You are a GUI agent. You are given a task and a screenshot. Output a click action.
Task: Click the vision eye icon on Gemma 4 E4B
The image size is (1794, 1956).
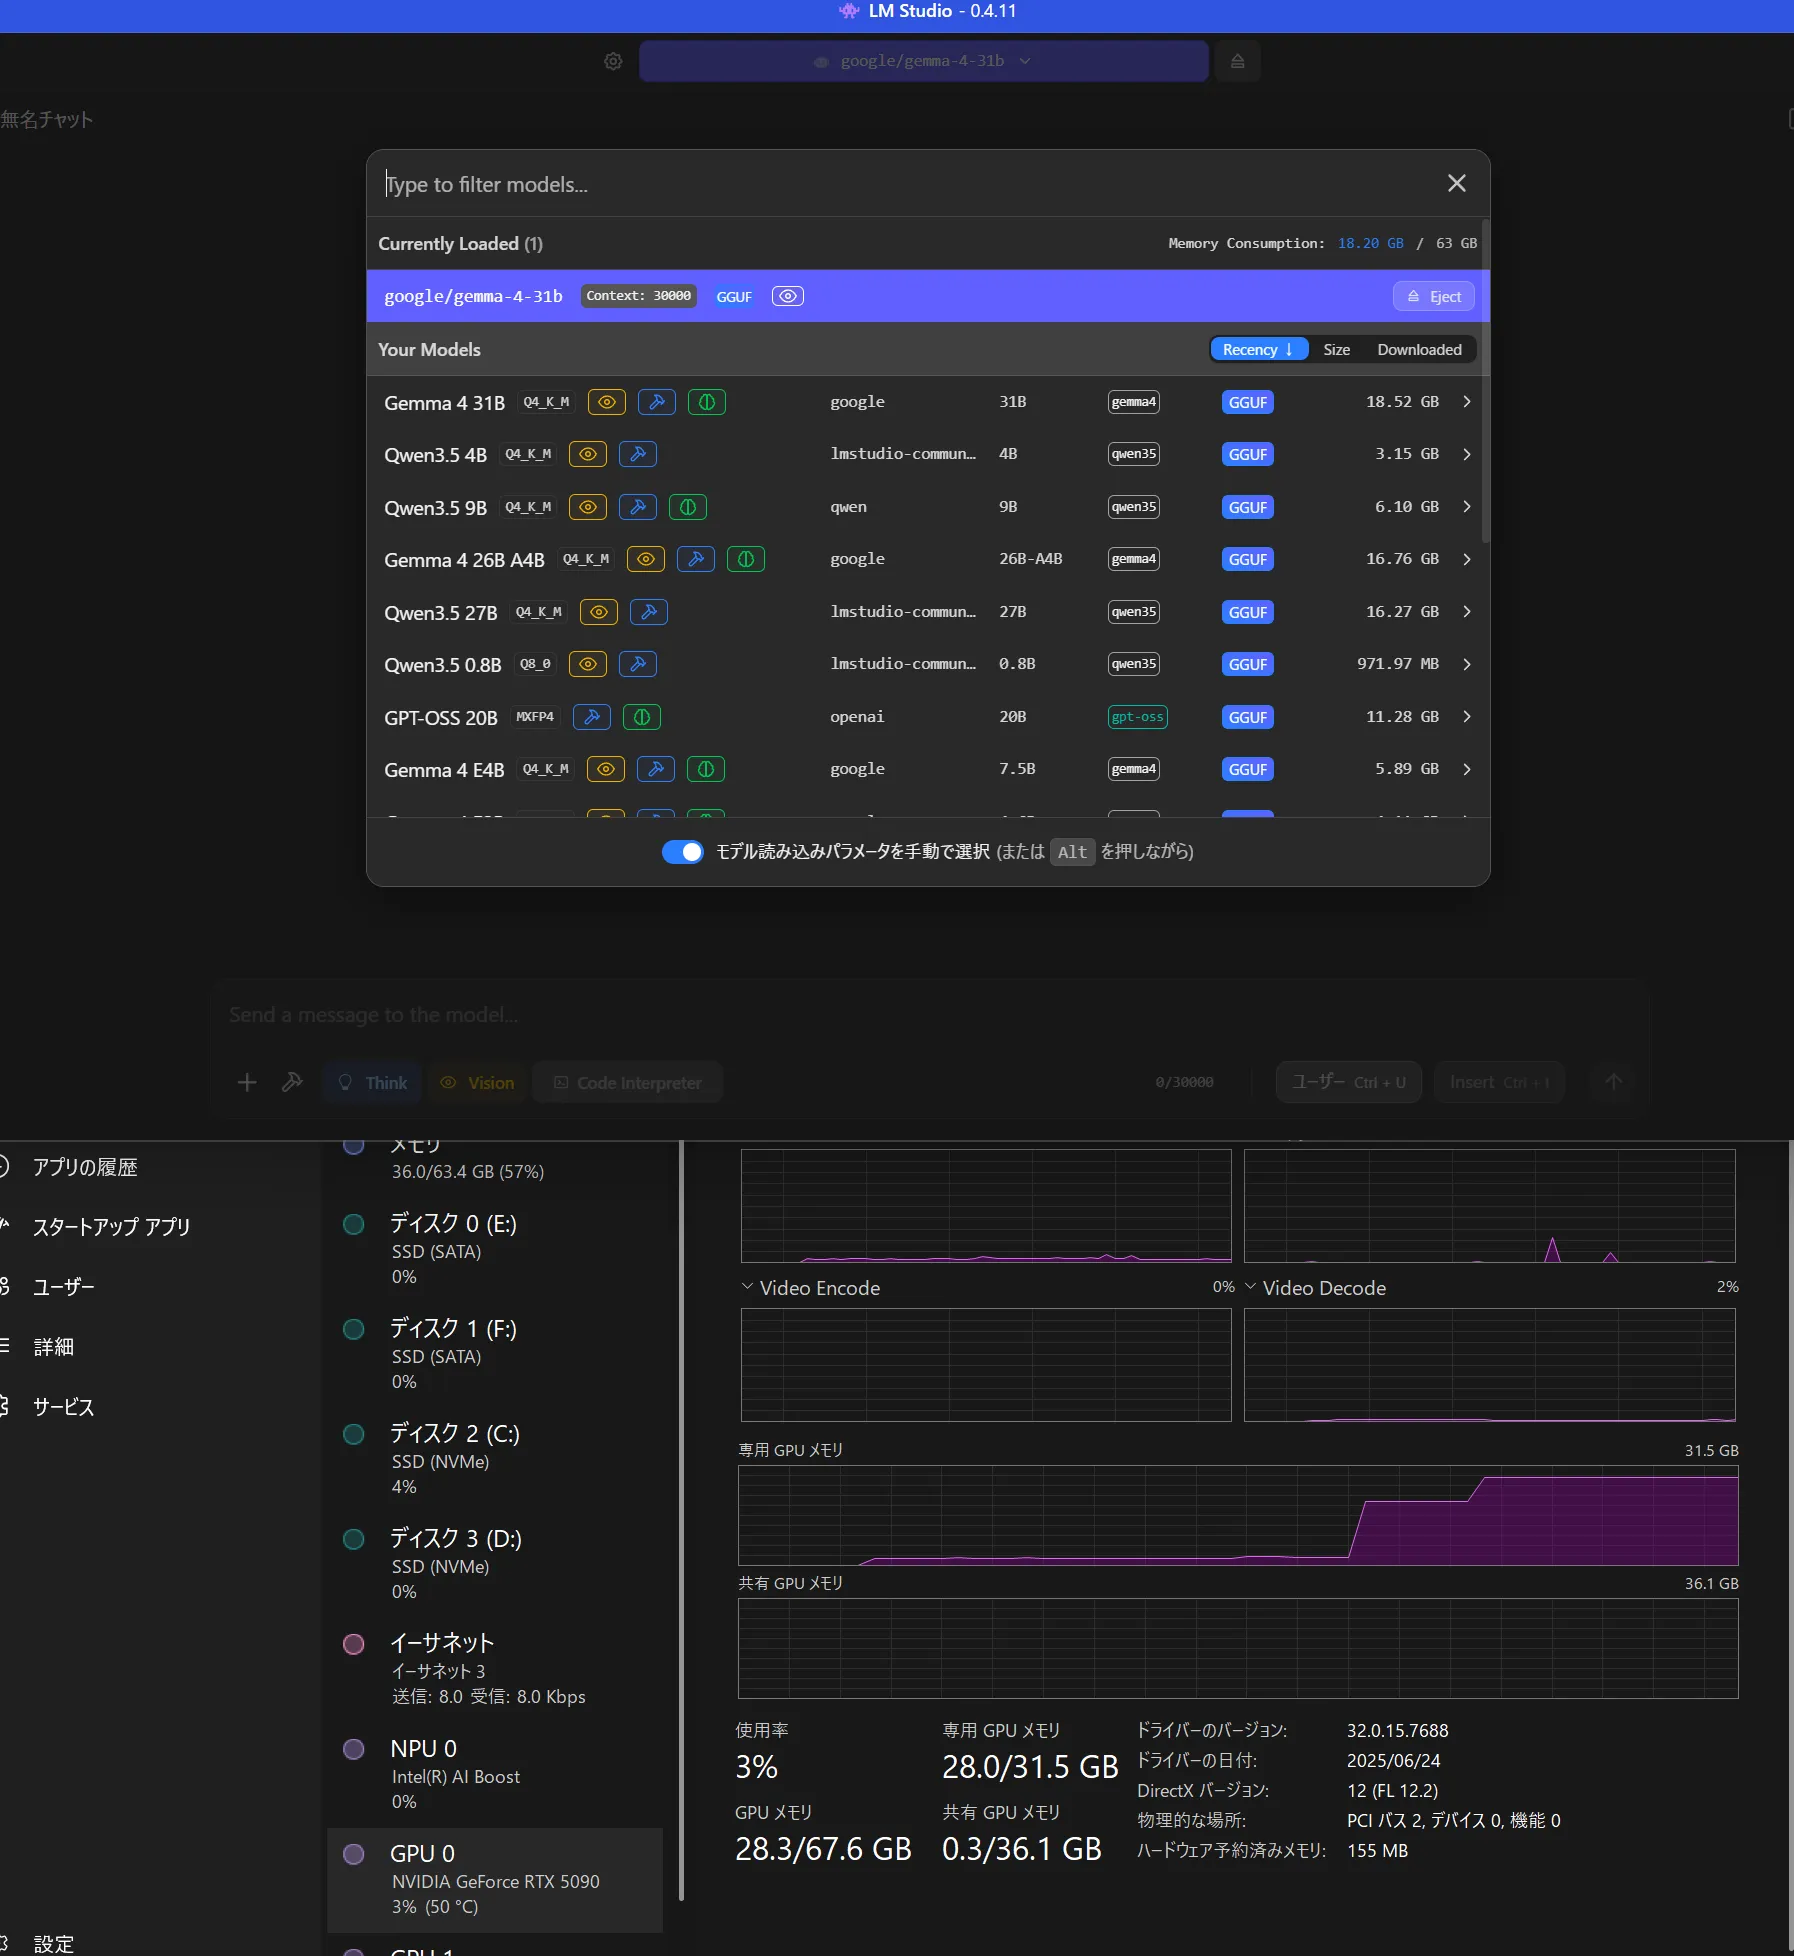click(605, 769)
